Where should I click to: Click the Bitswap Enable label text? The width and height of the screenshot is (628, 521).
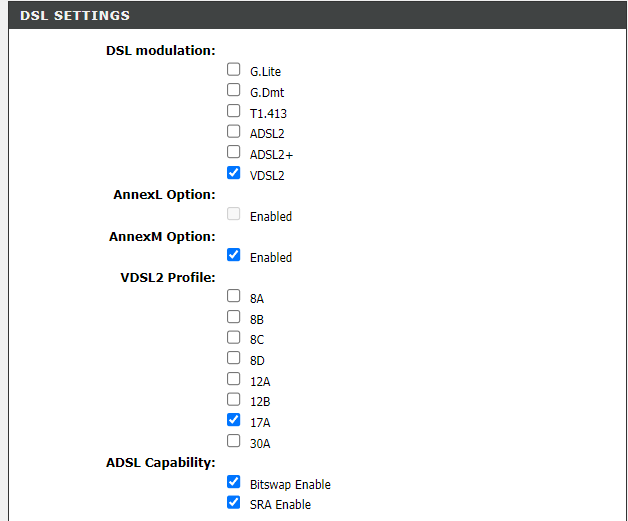point(290,484)
